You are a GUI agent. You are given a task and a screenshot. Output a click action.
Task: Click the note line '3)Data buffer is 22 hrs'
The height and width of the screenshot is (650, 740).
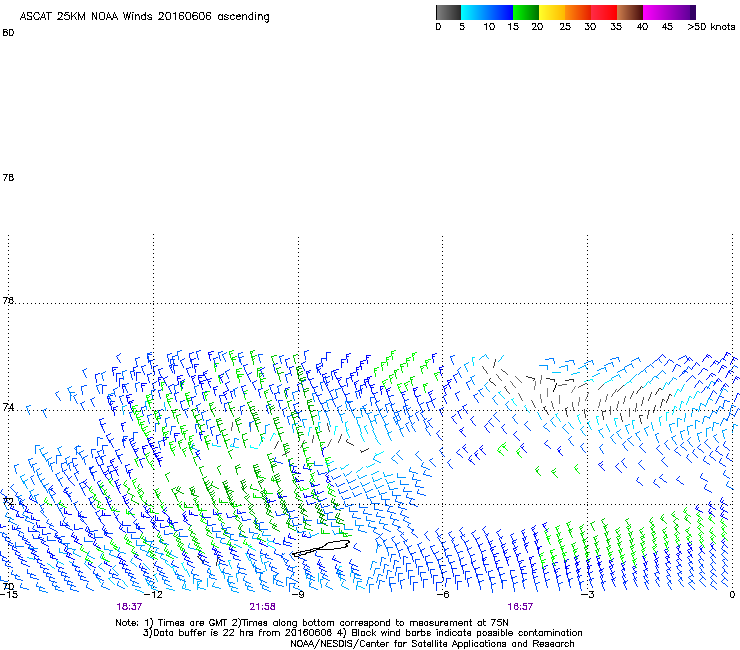[x=362, y=633]
